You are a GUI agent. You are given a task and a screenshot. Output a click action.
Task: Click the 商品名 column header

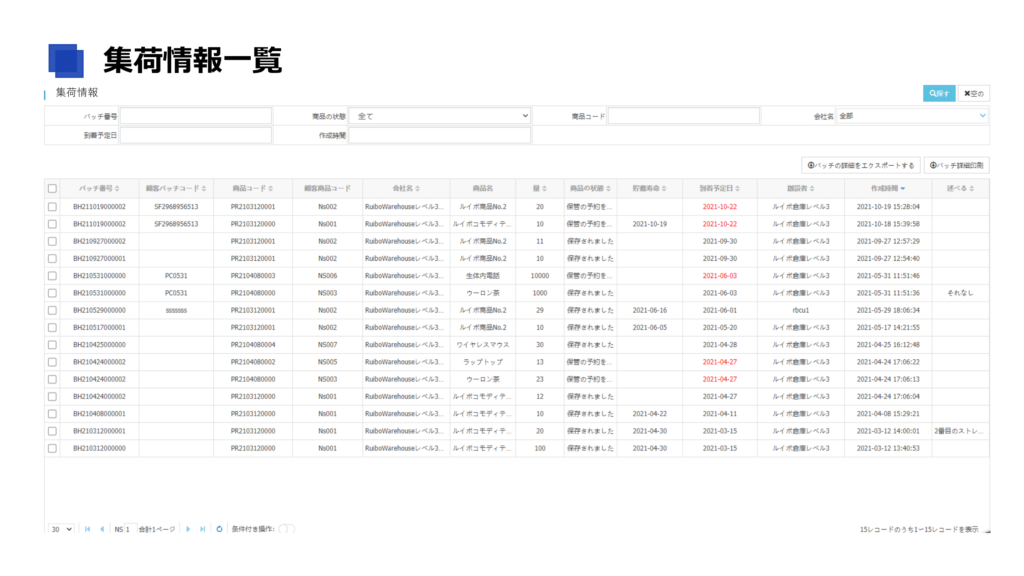[x=483, y=188]
